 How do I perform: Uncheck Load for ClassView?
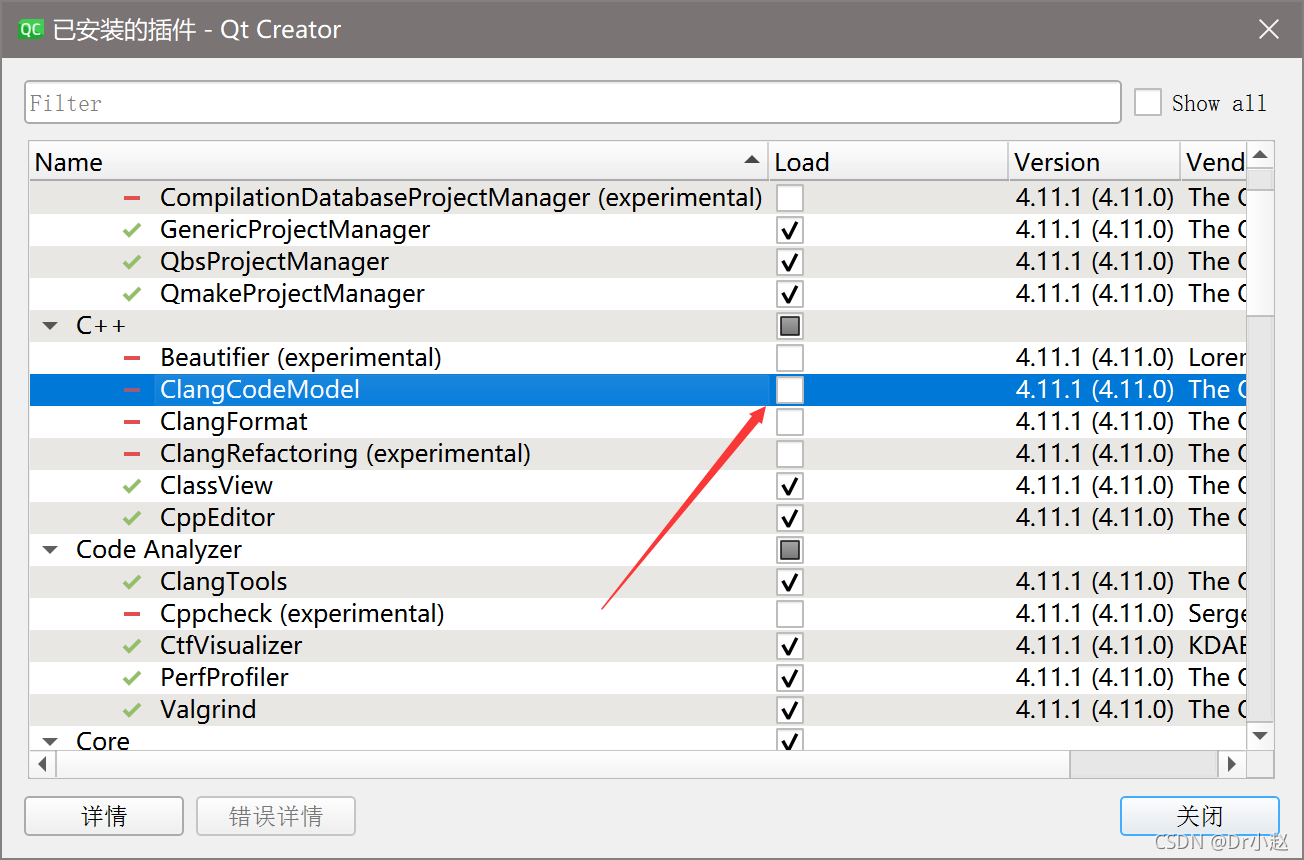[790, 486]
